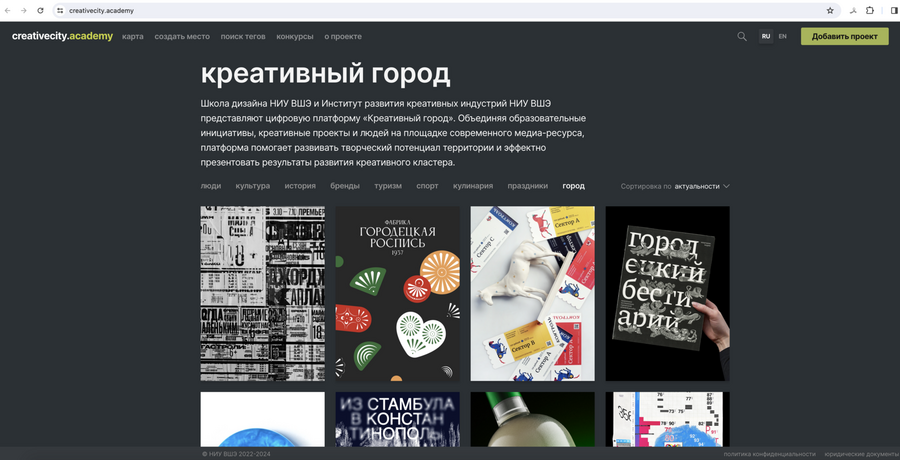Select the бренды category tab
900x460 pixels.
pyautogui.click(x=345, y=186)
